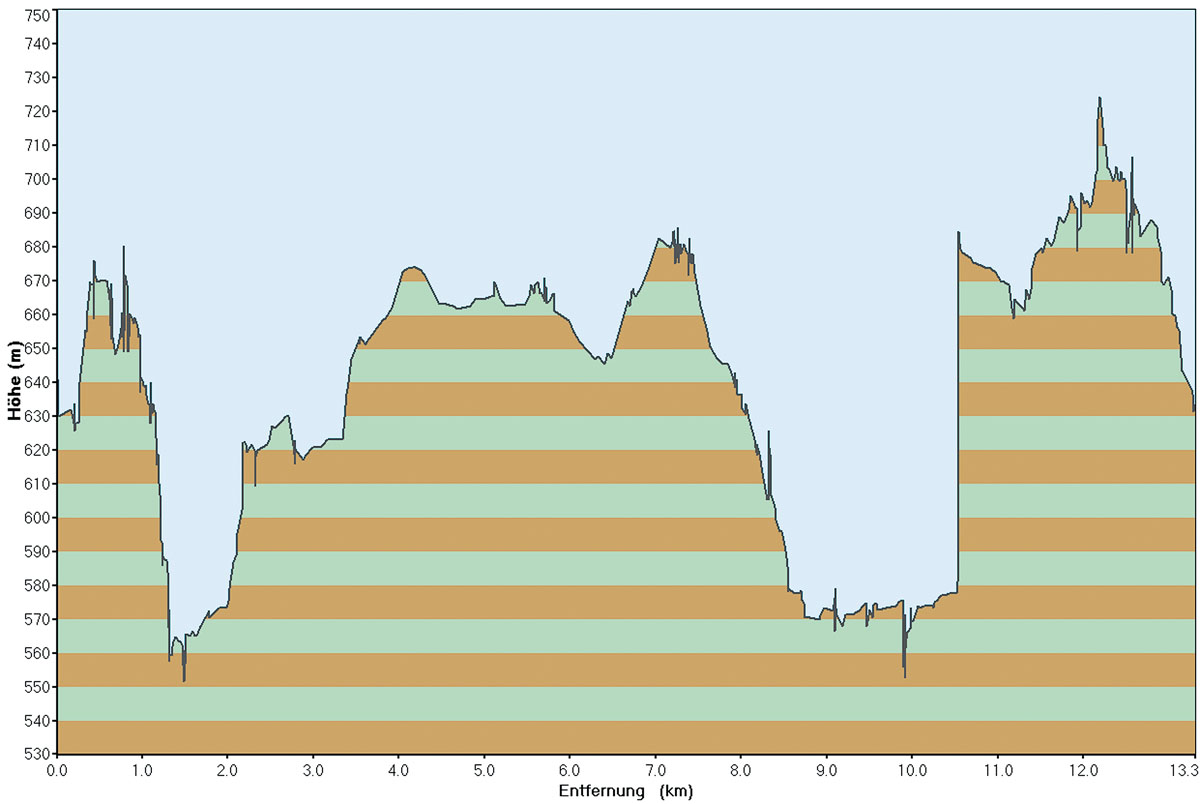Click the 530 label on the height axis

(34, 754)
